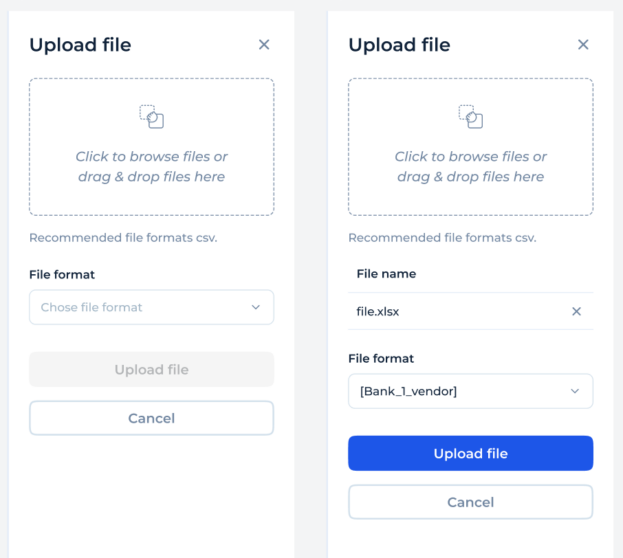Remove file.xlsx using its X icon
Image resolution: width=623 pixels, height=558 pixels.
click(x=576, y=312)
